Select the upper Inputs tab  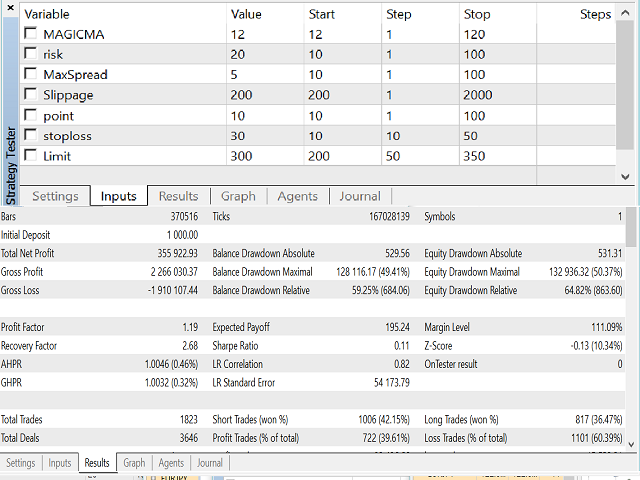point(118,196)
